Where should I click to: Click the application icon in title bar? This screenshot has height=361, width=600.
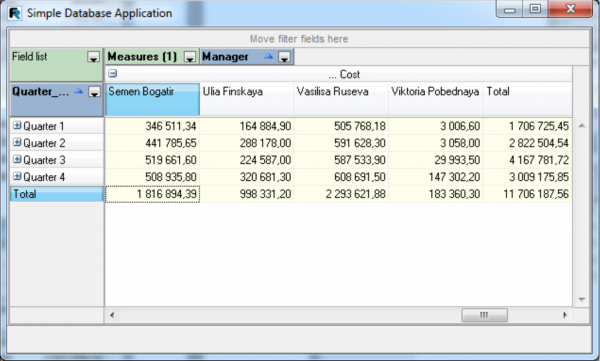pyautogui.click(x=15, y=13)
